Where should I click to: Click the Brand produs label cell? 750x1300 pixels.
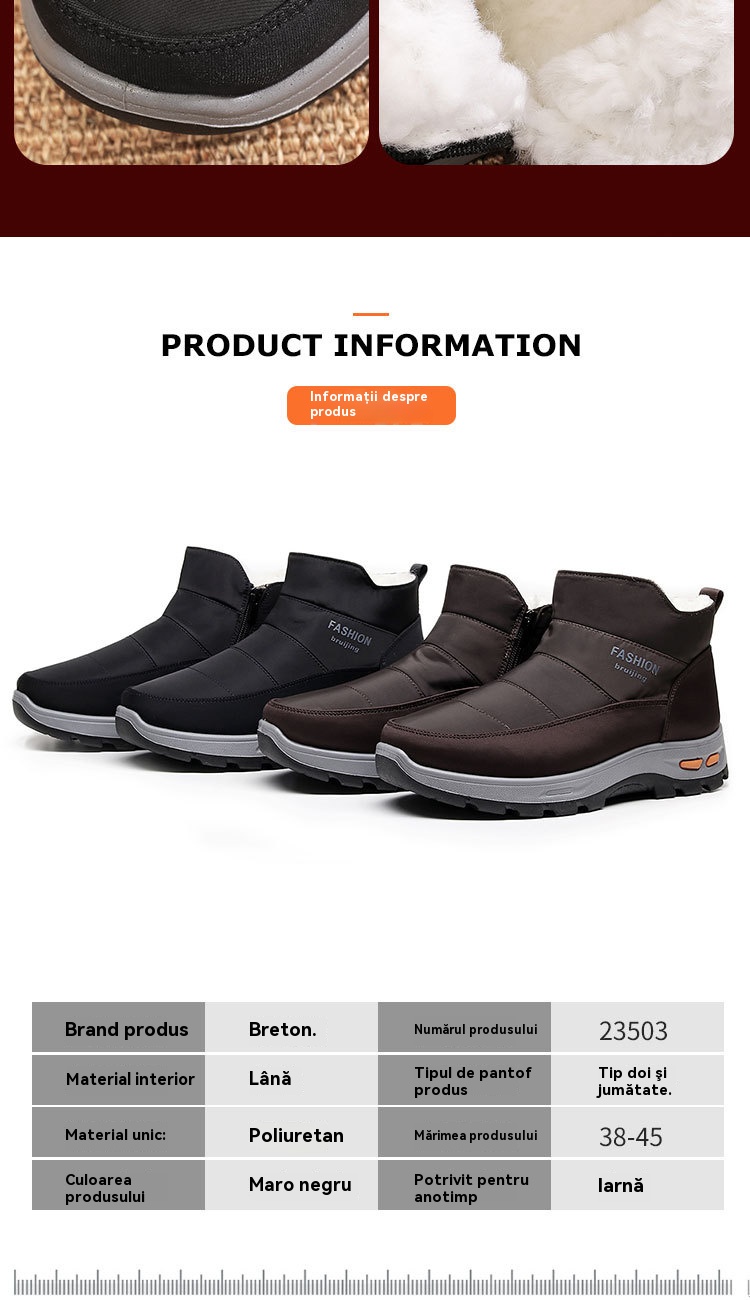pos(118,1027)
